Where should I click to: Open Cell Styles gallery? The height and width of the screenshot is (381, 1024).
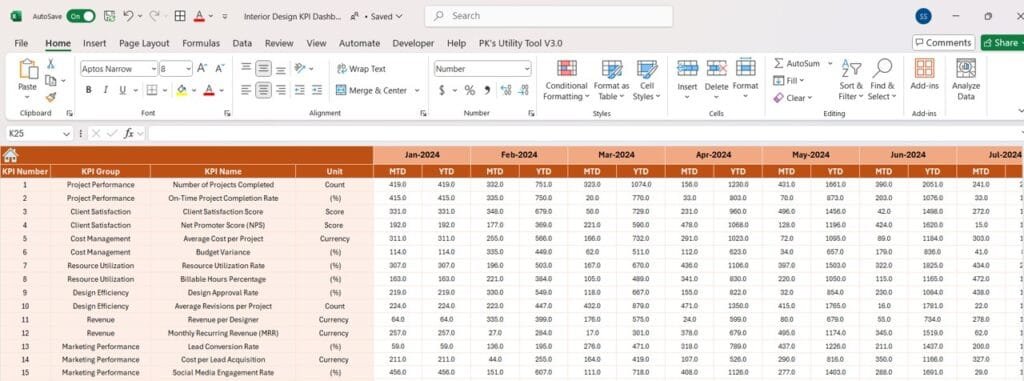[x=647, y=80]
